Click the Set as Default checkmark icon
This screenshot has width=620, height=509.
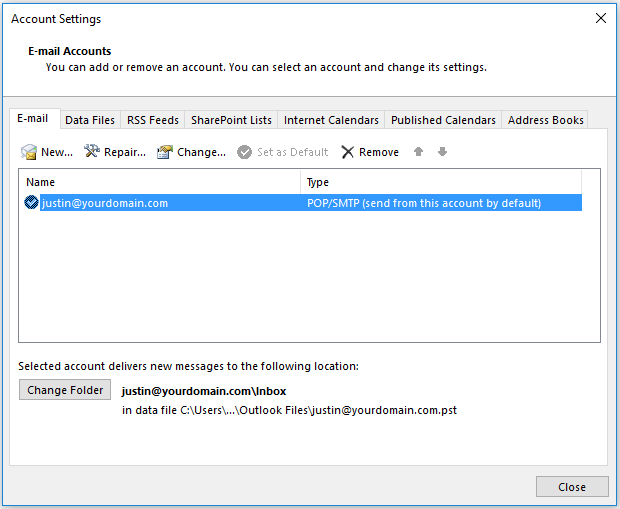244,152
